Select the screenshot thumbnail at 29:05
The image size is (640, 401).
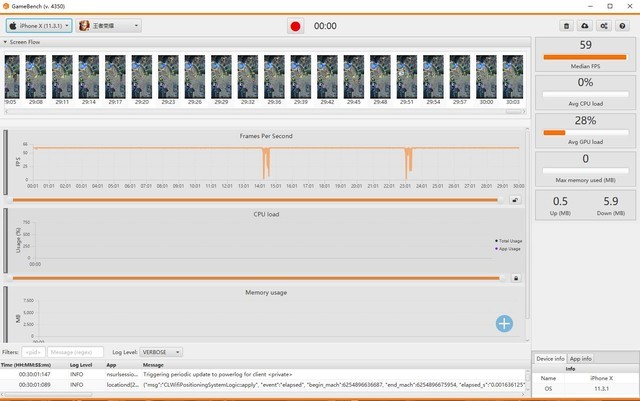(x=10, y=76)
